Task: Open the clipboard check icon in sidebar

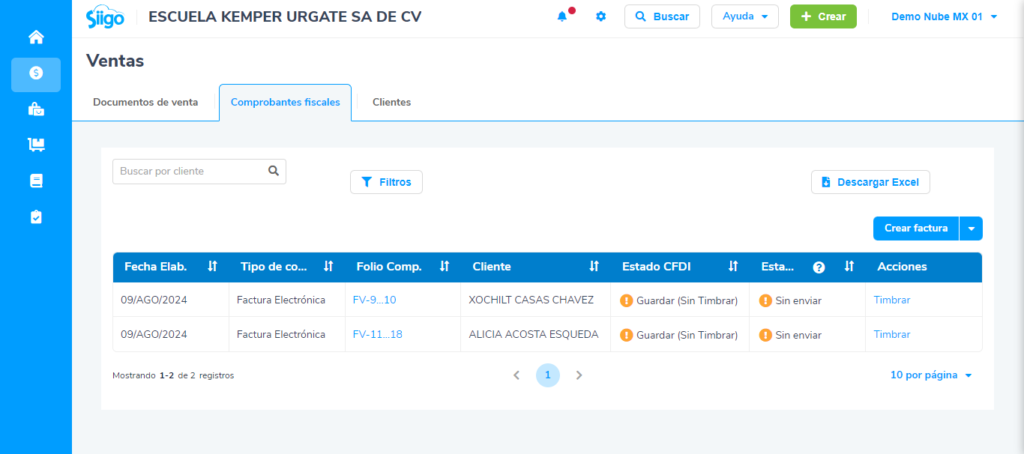Action: (36, 217)
